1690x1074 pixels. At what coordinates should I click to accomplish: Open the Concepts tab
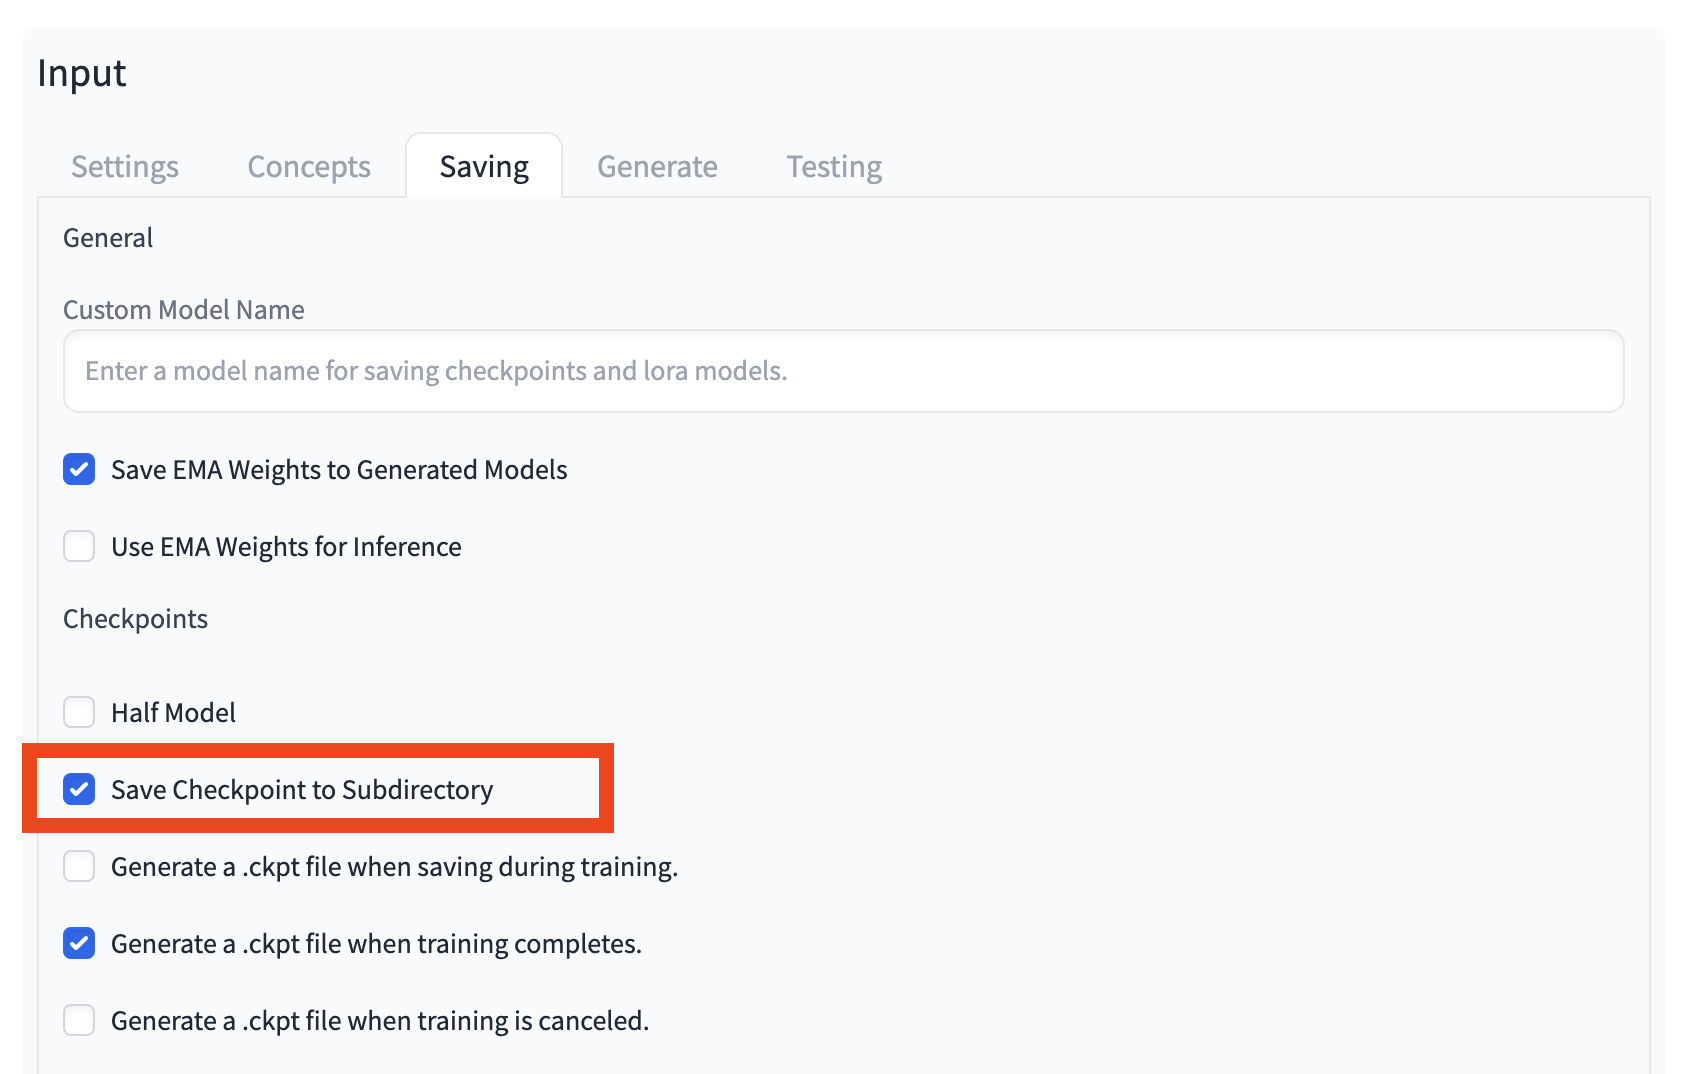309,167
